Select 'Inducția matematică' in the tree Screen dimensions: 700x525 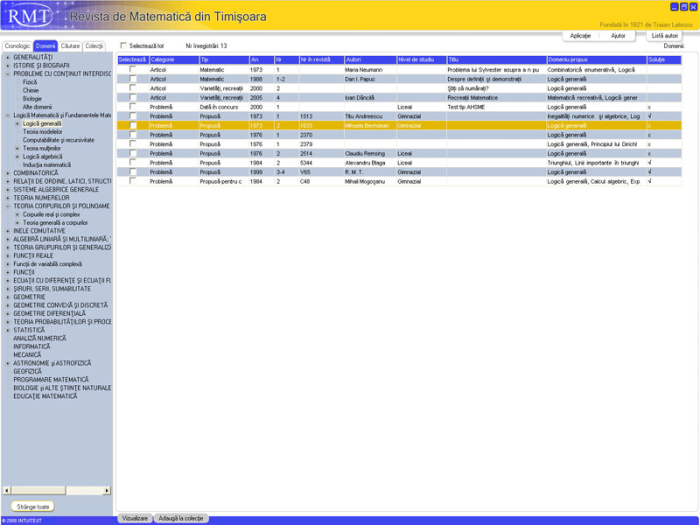pos(46,165)
